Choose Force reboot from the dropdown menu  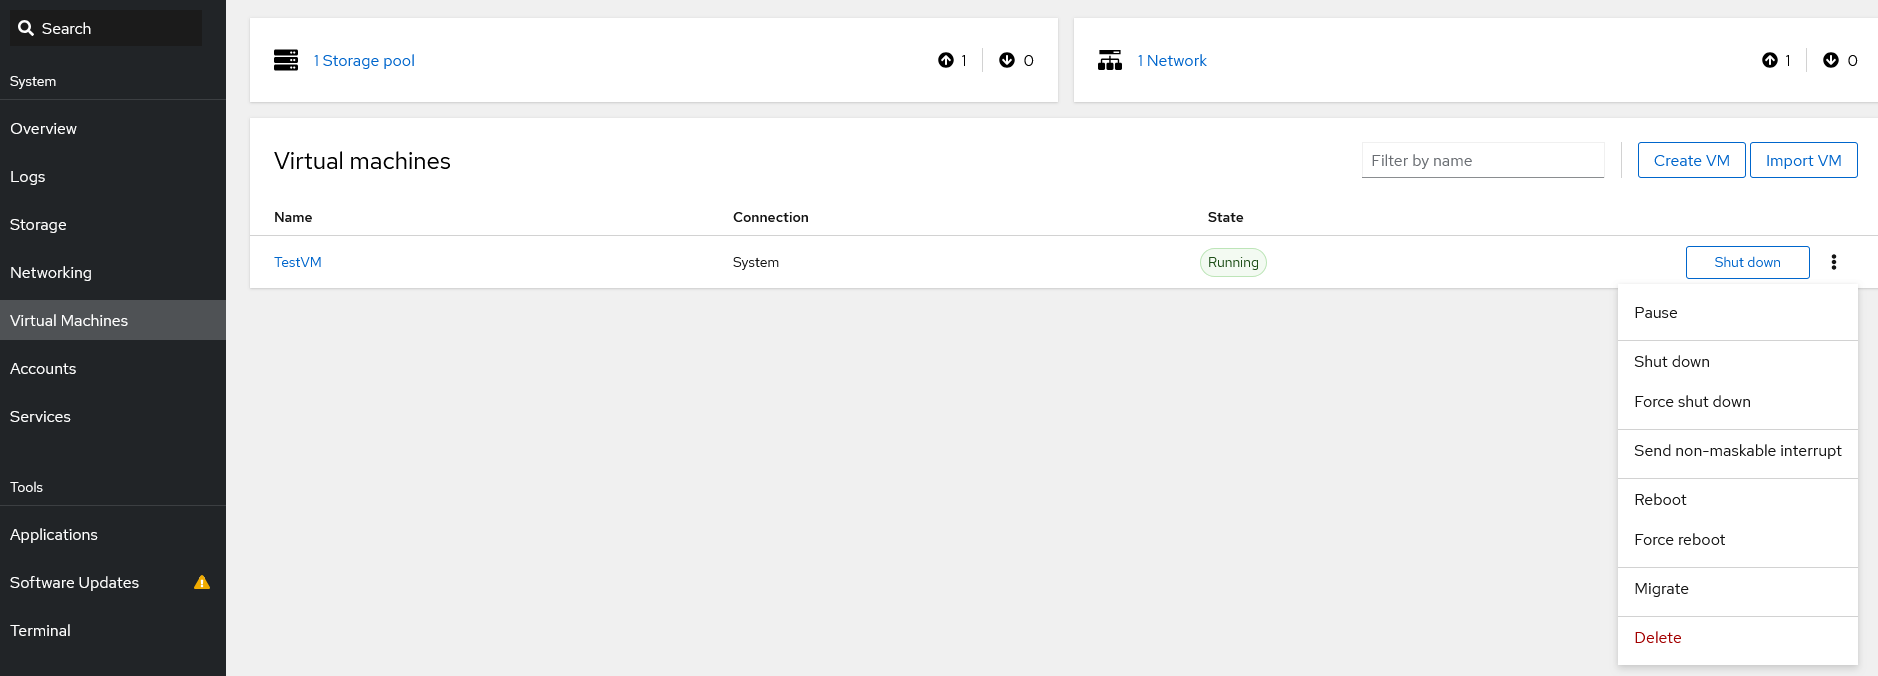(x=1679, y=540)
